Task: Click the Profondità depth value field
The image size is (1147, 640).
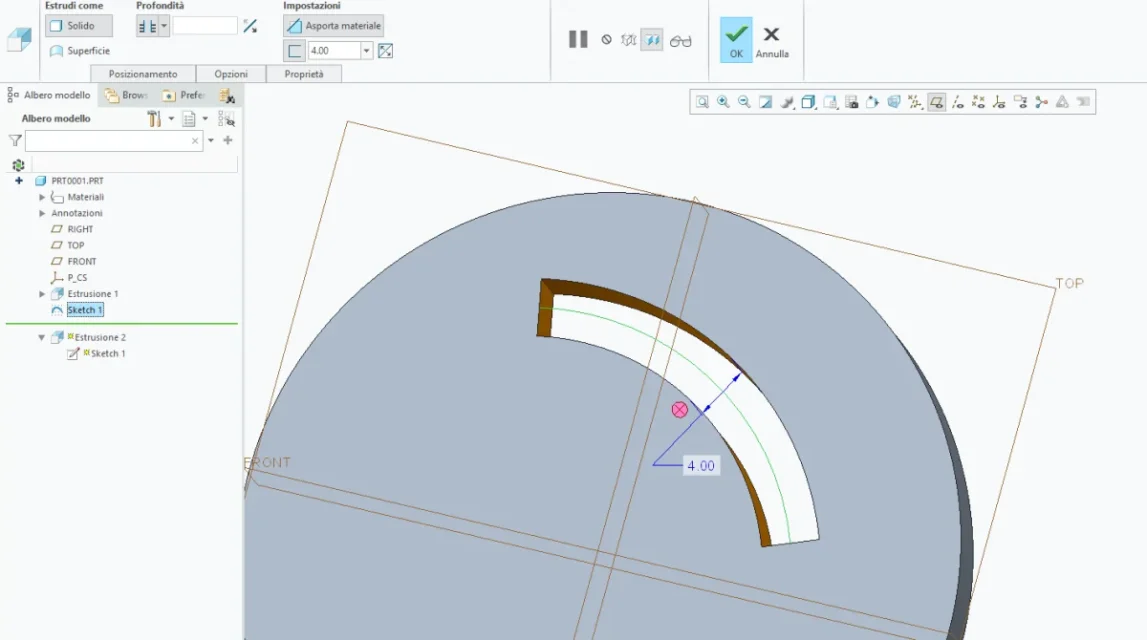Action: pyautogui.click(x=205, y=26)
